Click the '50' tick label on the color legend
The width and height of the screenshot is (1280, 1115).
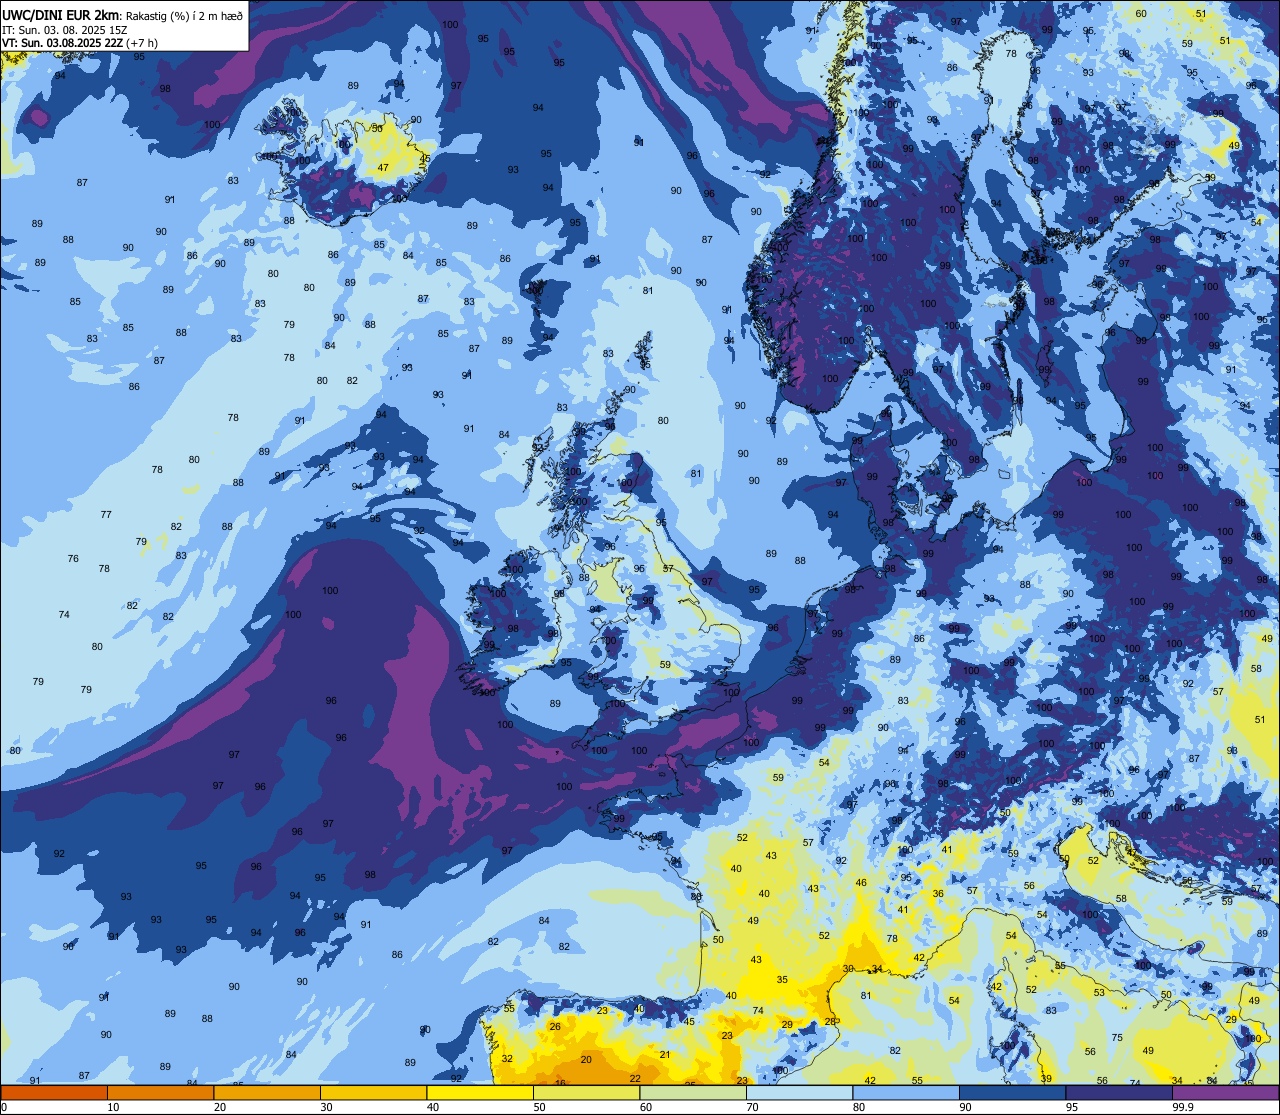[540, 1107]
